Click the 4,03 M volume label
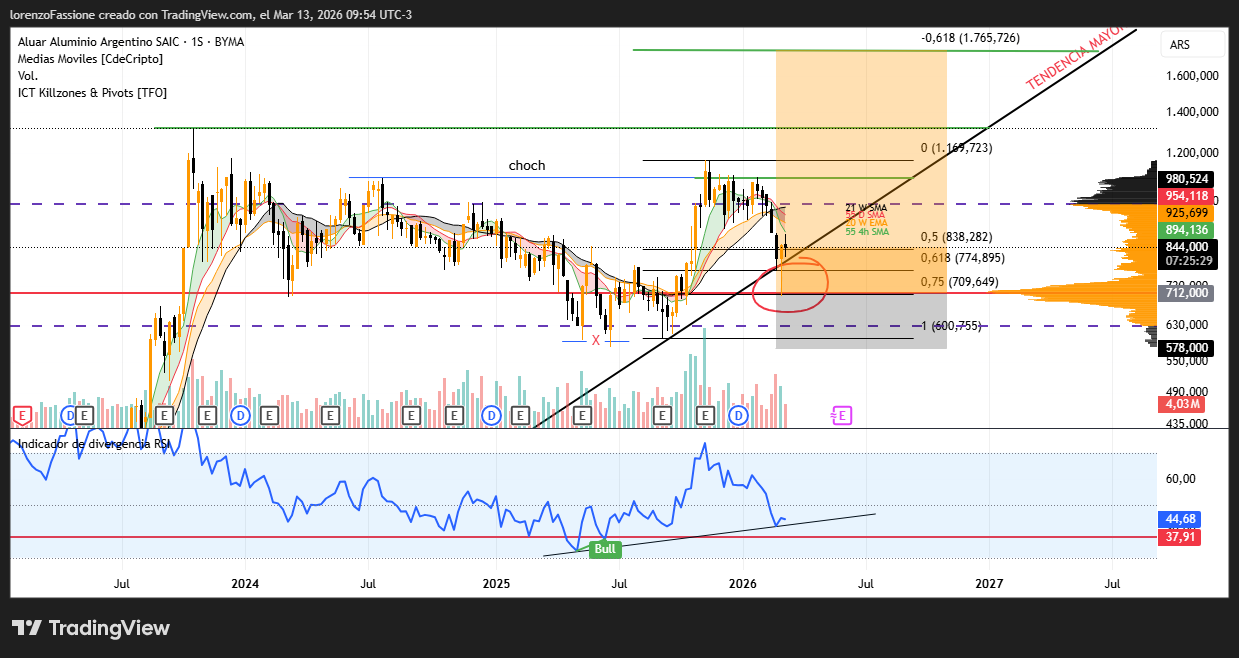 (x=1181, y=404)
